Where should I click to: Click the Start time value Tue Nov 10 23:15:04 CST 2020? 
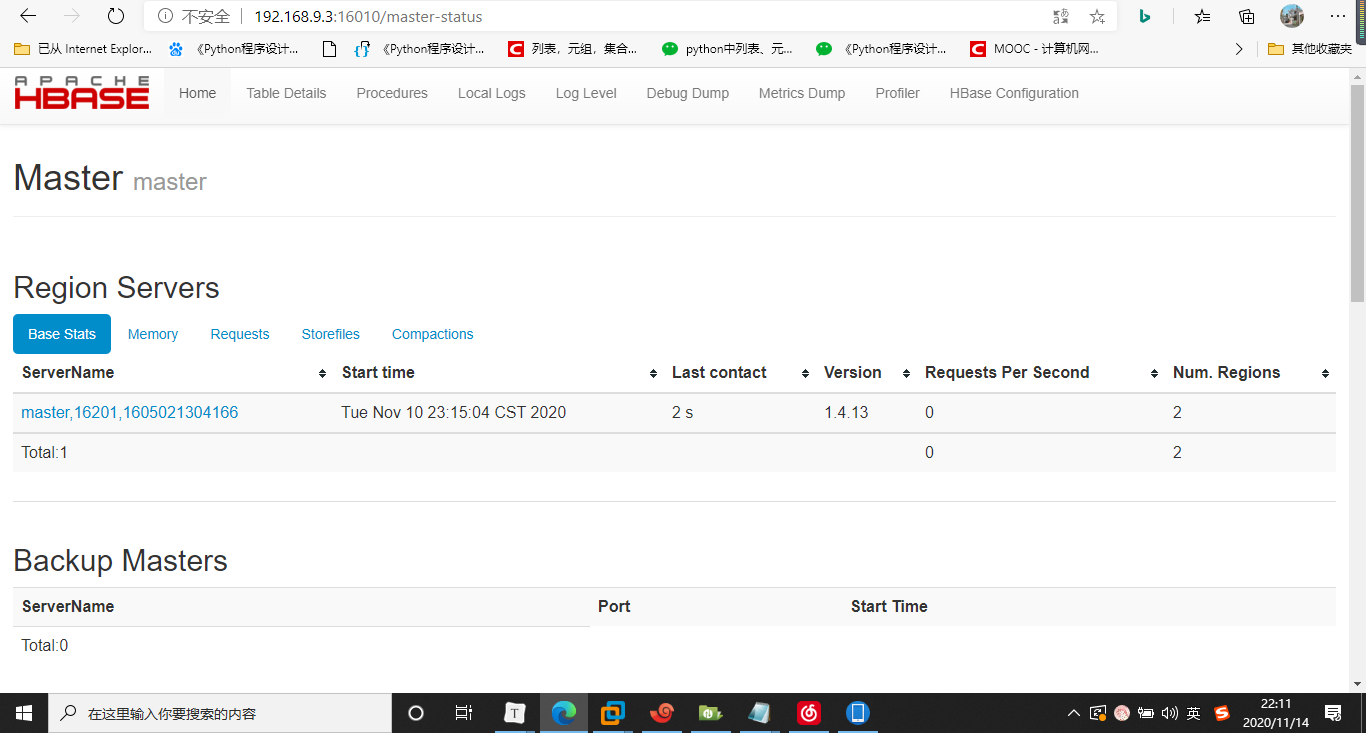(454, 412)
